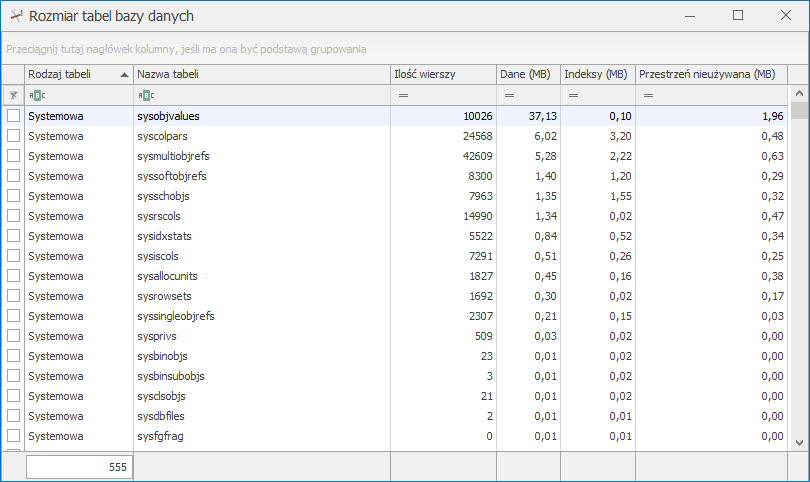Open text filter operator for Rodzaj tabeli
The image size is (810, 482).
click(37, 95)
